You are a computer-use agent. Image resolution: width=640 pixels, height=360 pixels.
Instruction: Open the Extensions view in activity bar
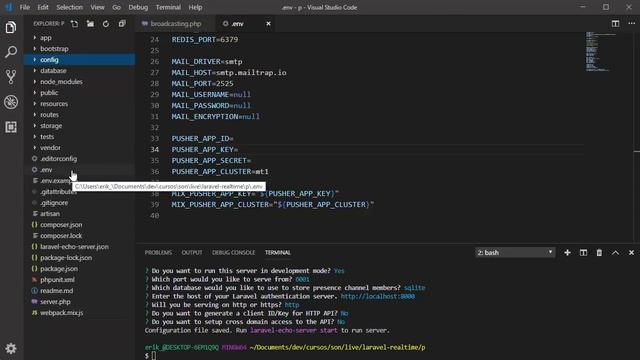[11, 127]
